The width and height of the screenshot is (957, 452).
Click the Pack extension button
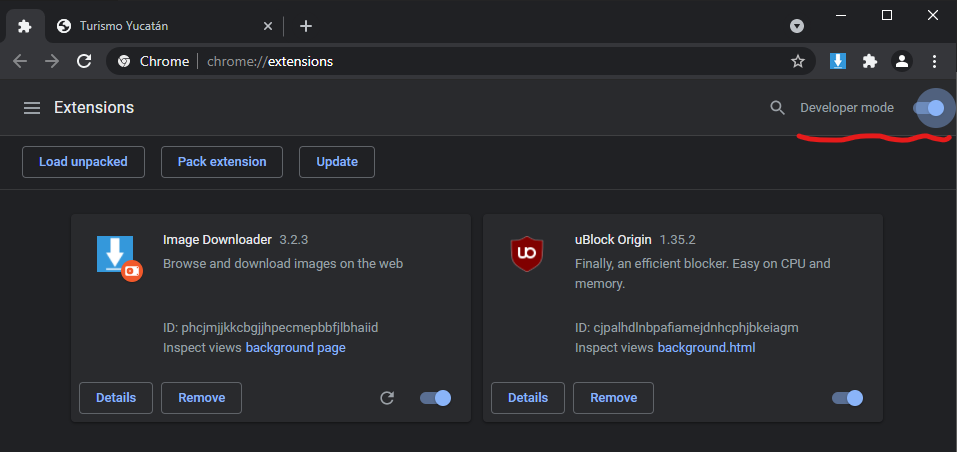pos(222,162)
